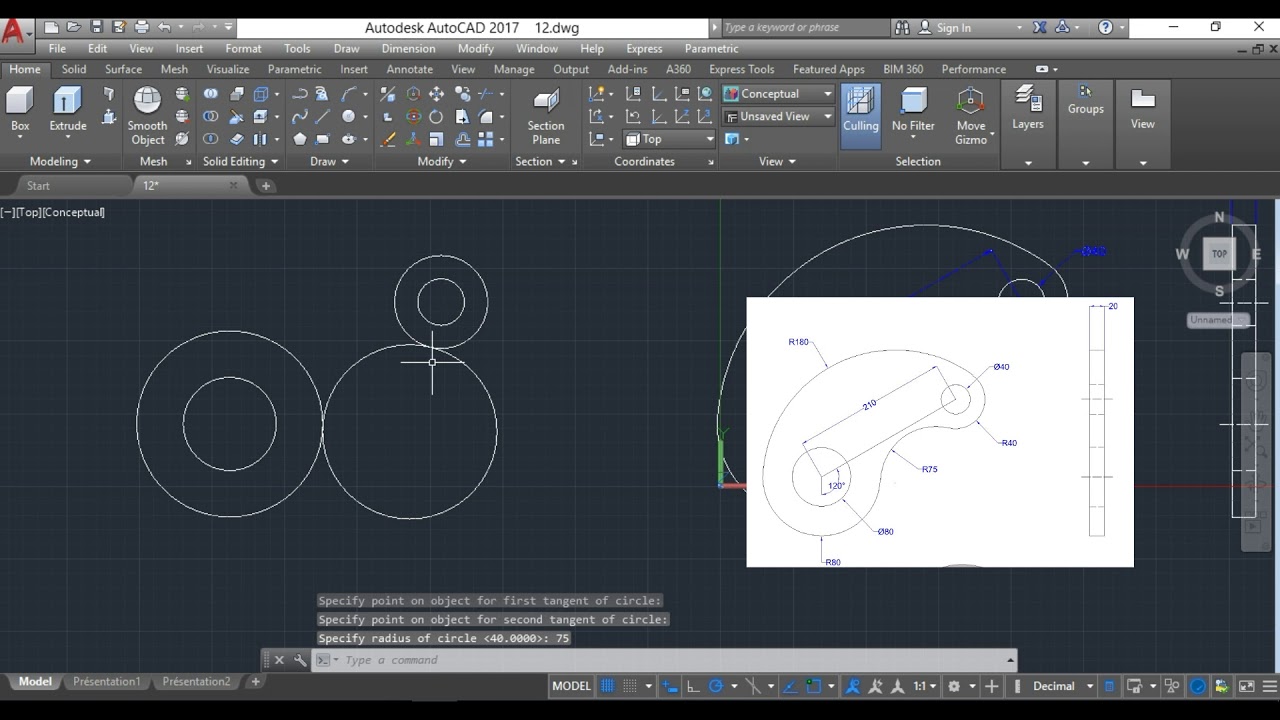Click the Extrude tool icon
The height and width of the screenshot is (720, 1280).
tap(67, 101)
